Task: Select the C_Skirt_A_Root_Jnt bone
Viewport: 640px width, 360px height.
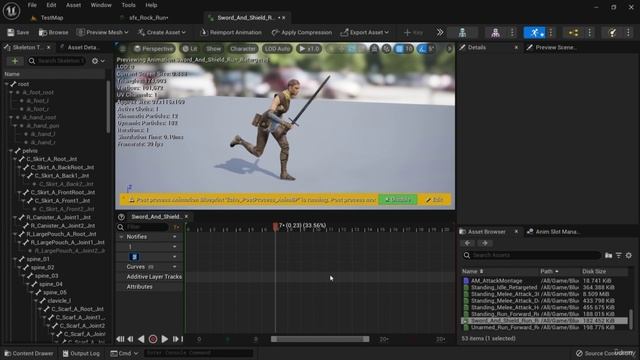Action: (x=51, y=159)
